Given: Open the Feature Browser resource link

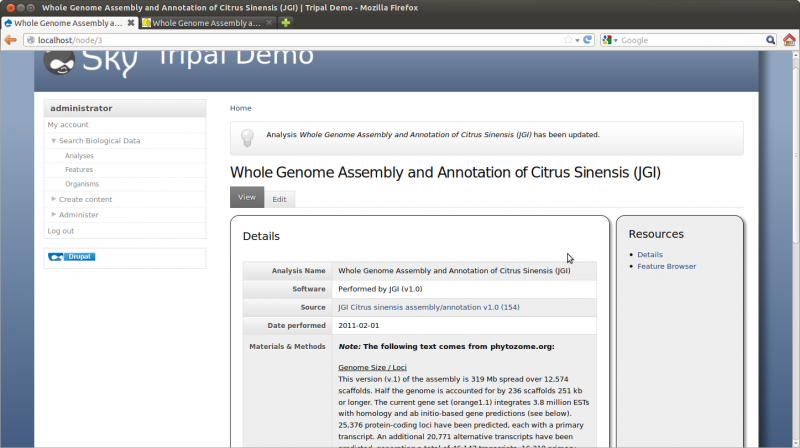Looking at the screenshot, I should (x=666, y=266).
